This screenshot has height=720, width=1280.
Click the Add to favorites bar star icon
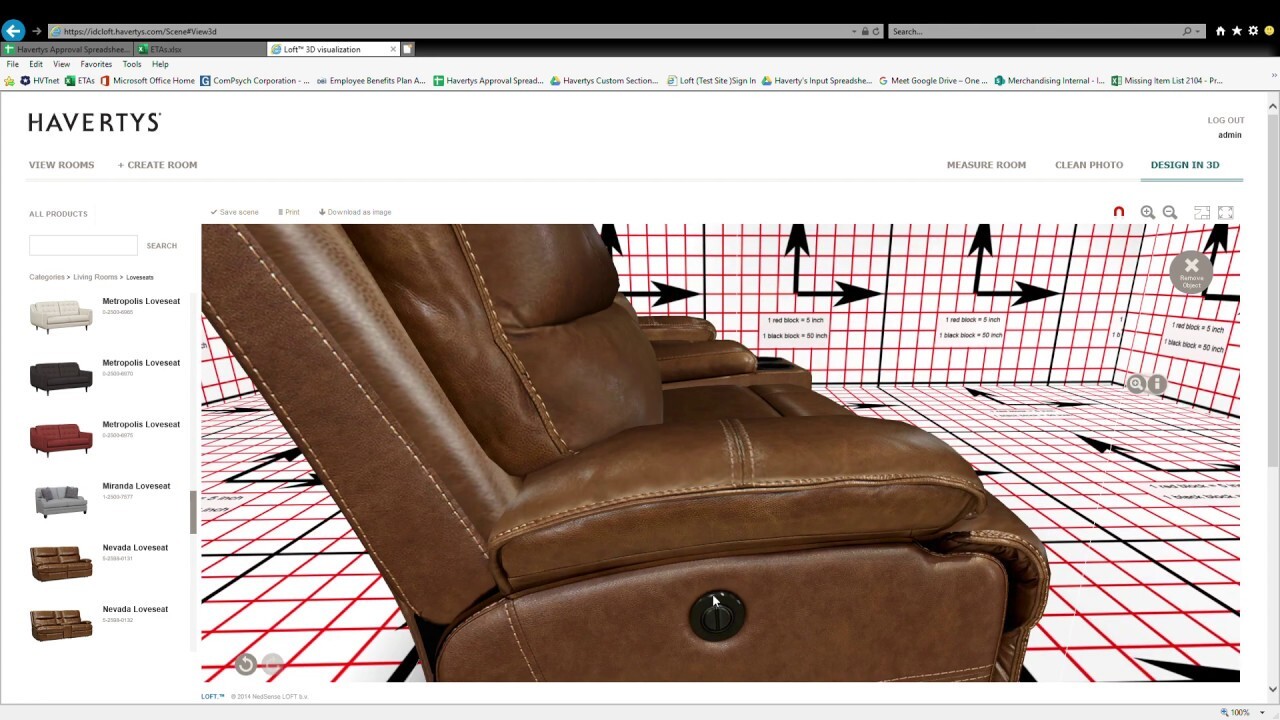pos(9,81)
